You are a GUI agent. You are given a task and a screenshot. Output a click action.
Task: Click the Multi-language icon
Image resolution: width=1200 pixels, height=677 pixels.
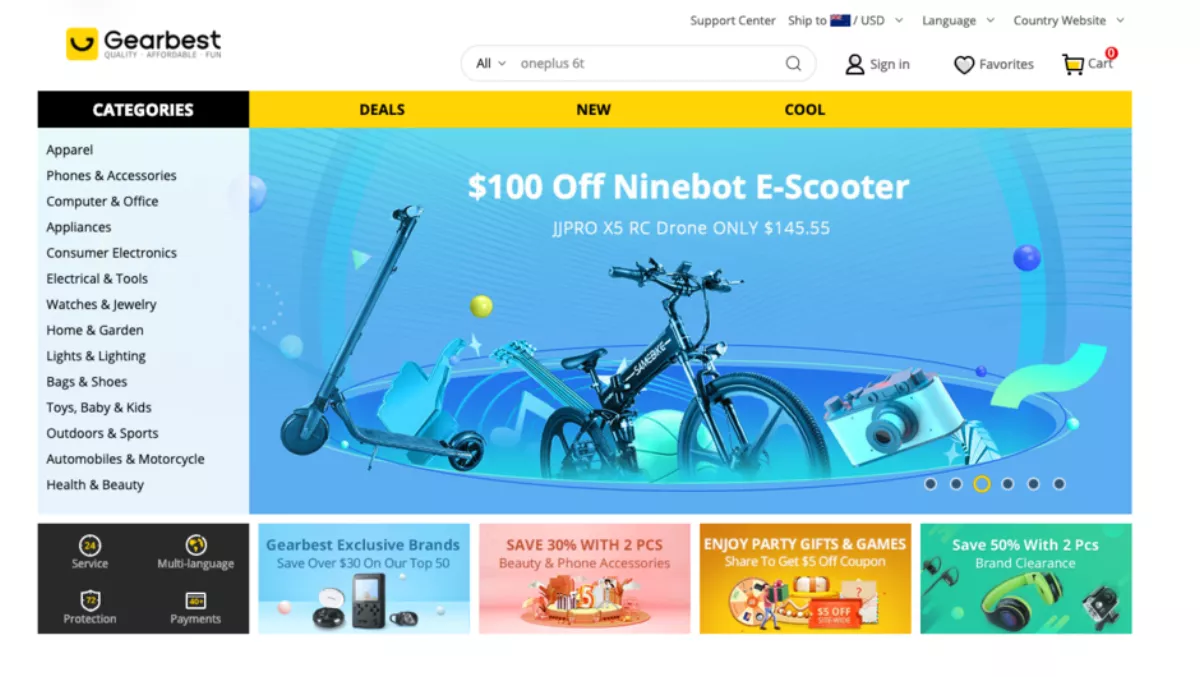click(x=196, y=545)
